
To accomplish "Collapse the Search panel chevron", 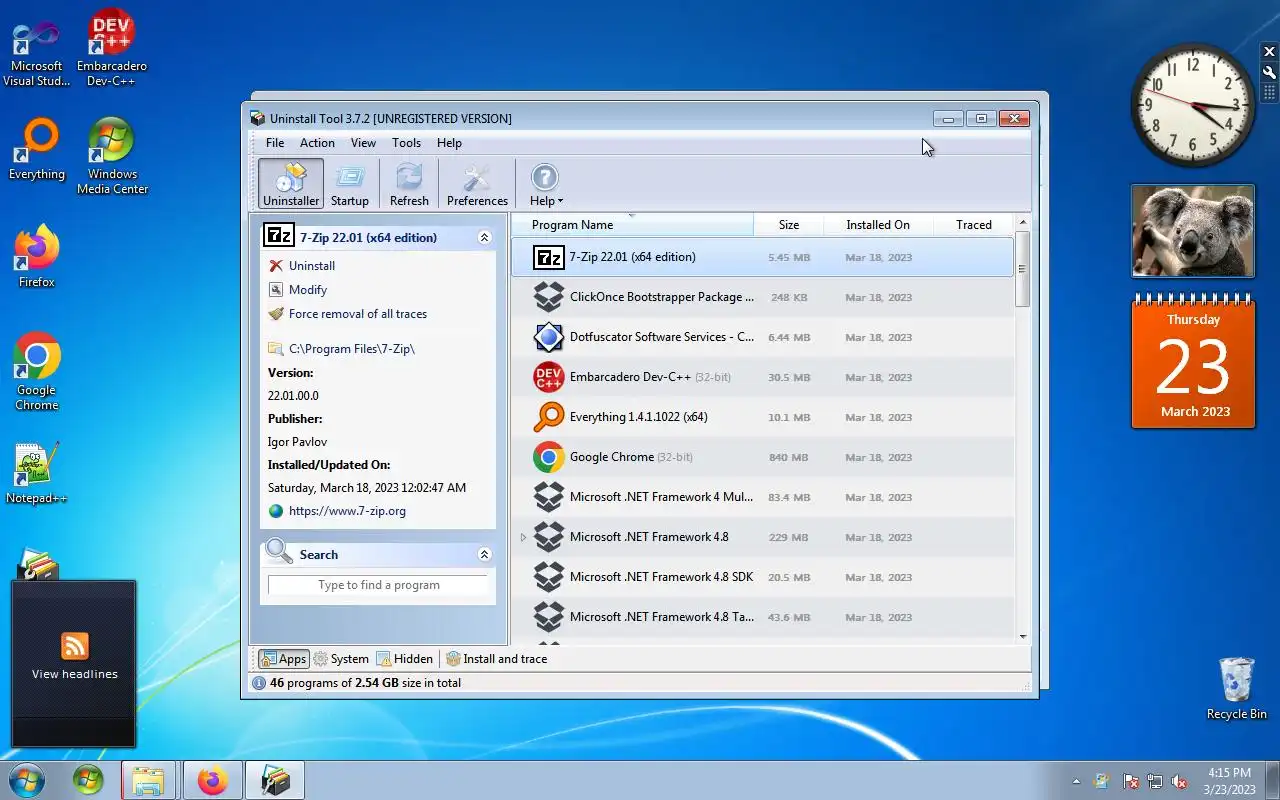I will (x=484, y=555).
